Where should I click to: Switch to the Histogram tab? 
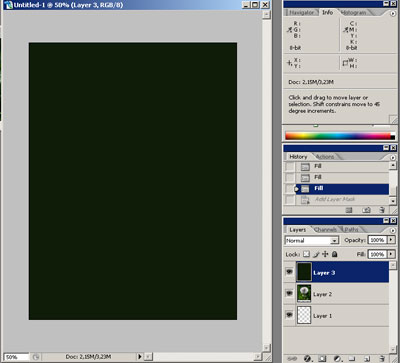pos(353,13)
